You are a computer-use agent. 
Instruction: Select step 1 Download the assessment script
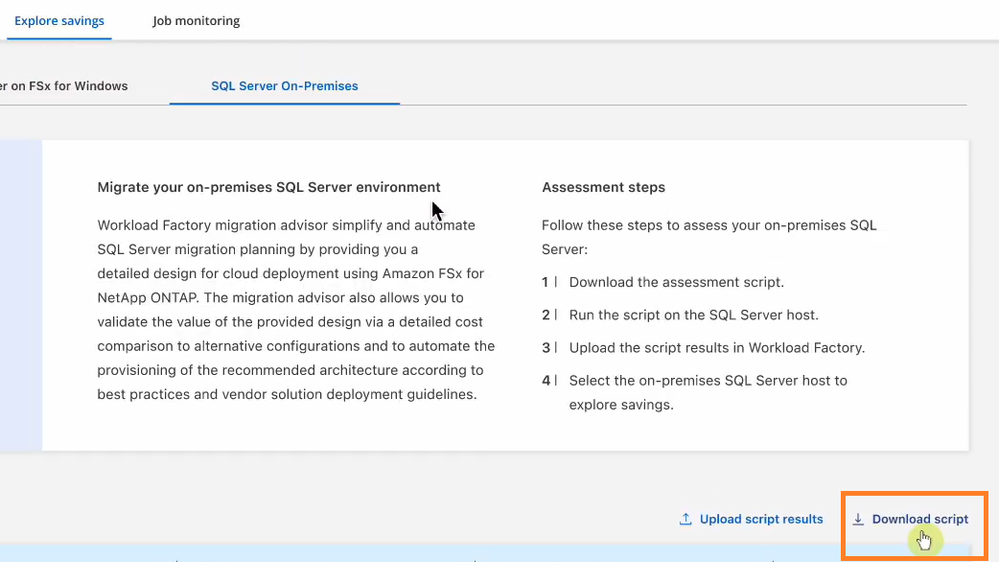(x=676, y=282)
